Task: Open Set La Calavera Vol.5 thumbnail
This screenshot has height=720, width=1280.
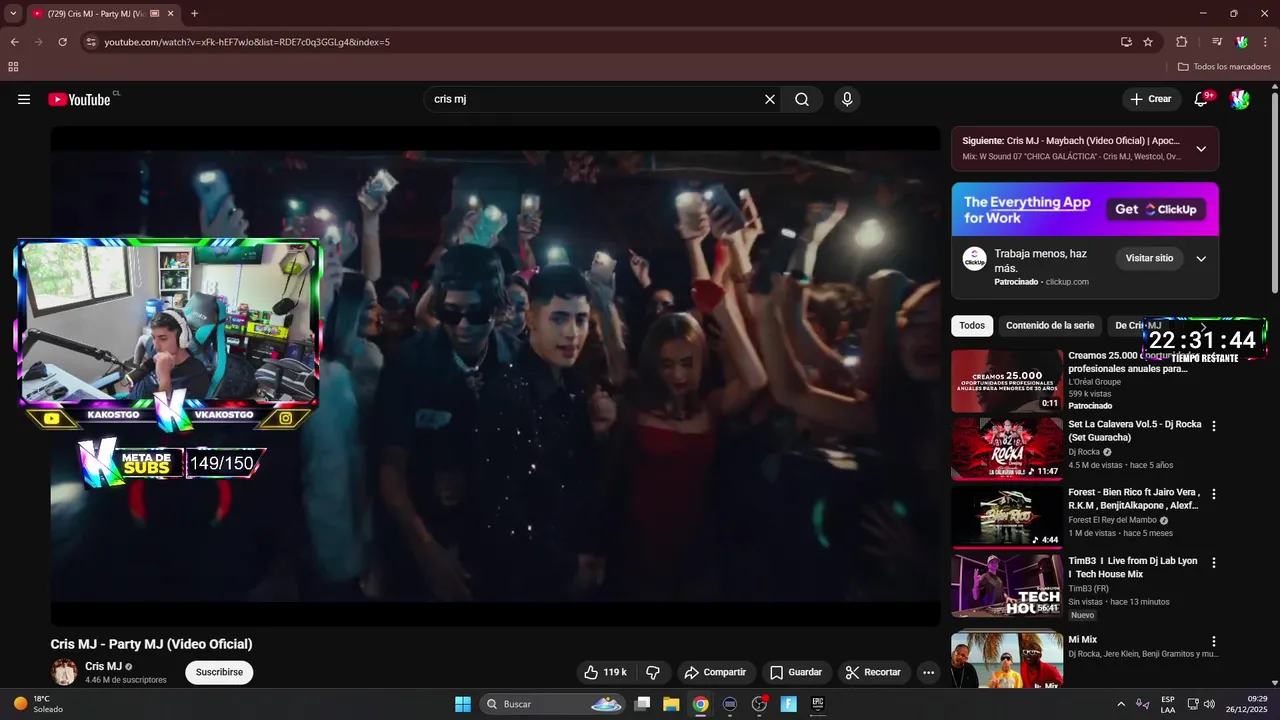Action: point(1006,449)
